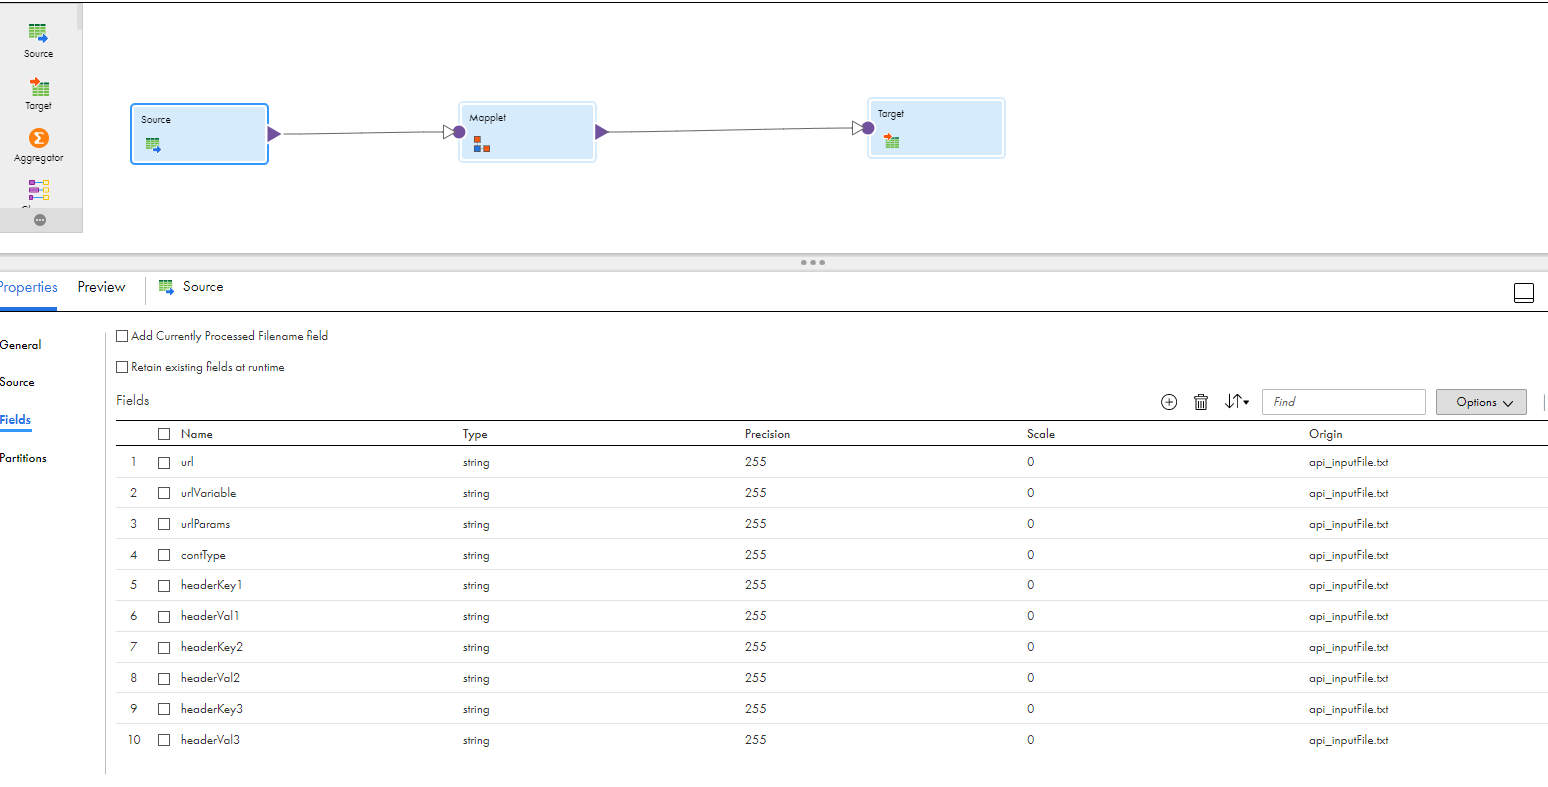Select the headerVal2 field name
Viewport: 1548px width, 787px height.
tap(210, 678)
